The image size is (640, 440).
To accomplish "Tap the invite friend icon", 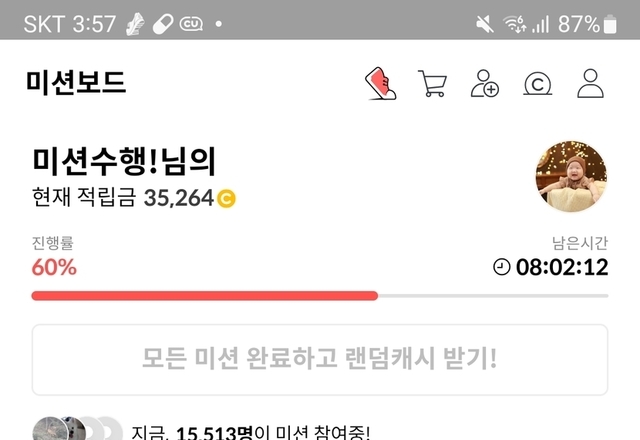I will [485, 83].
